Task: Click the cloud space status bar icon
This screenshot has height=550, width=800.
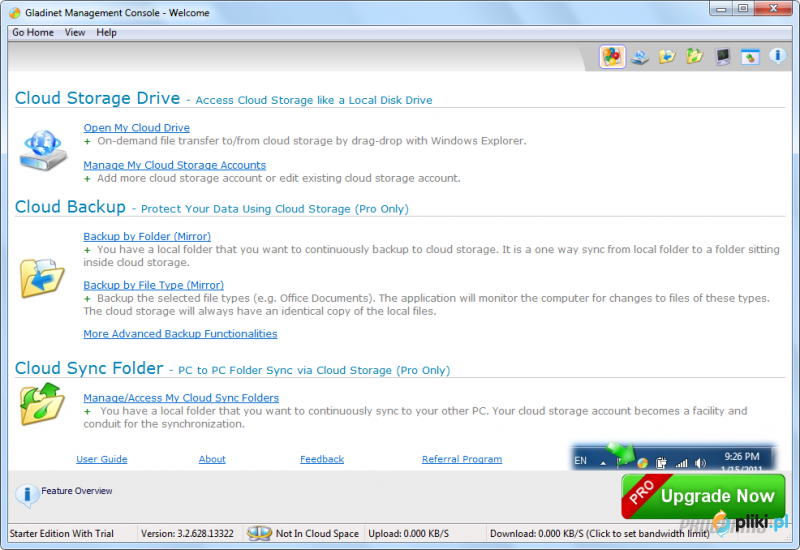Action: (259, 533)
